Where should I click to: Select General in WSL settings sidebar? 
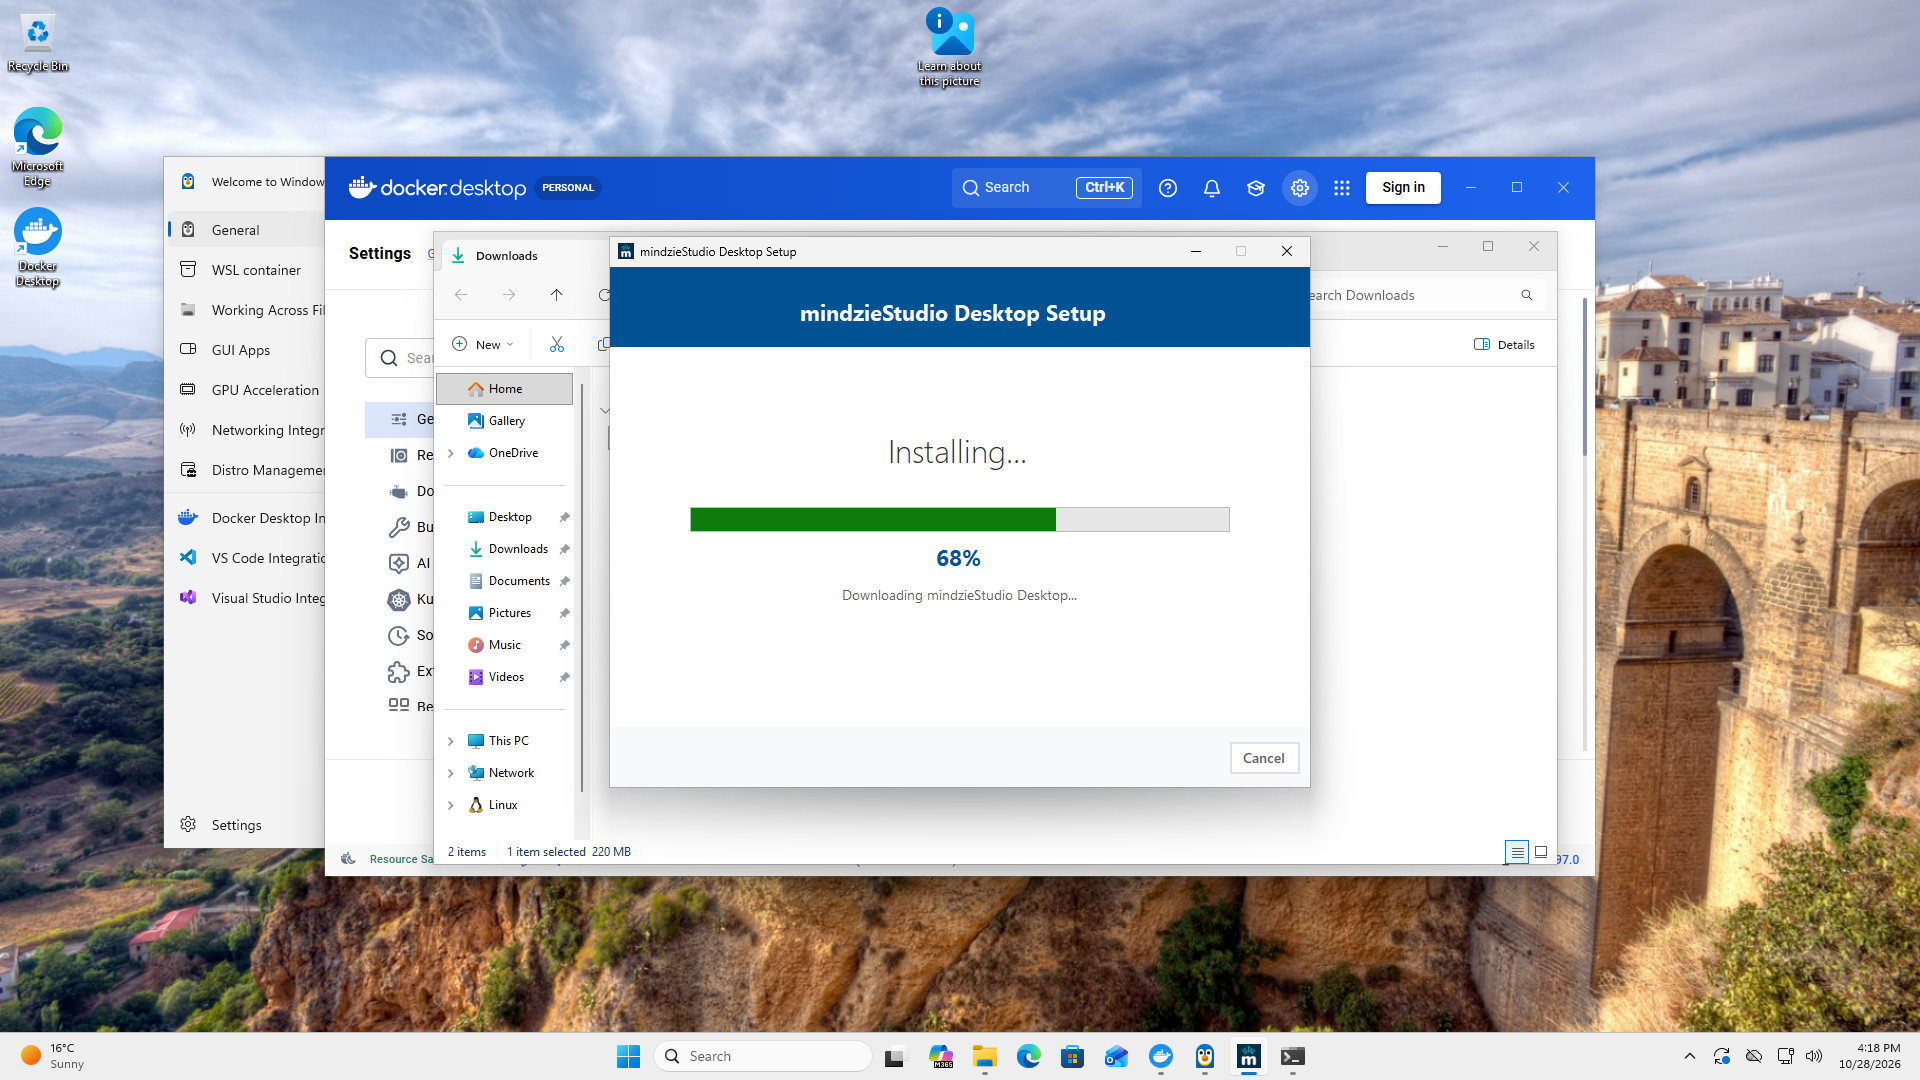coord(245,230)
